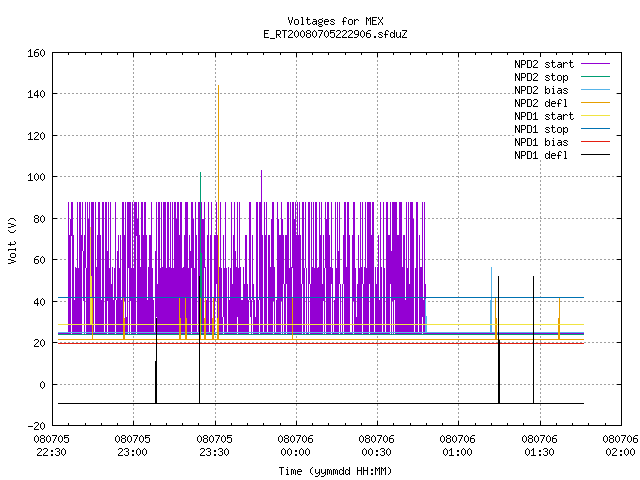Screen dimensions: 640x480
Task: Click the x-axis tick label 080706 00:30
Action: pyautogui.click(x=377, y=445)
